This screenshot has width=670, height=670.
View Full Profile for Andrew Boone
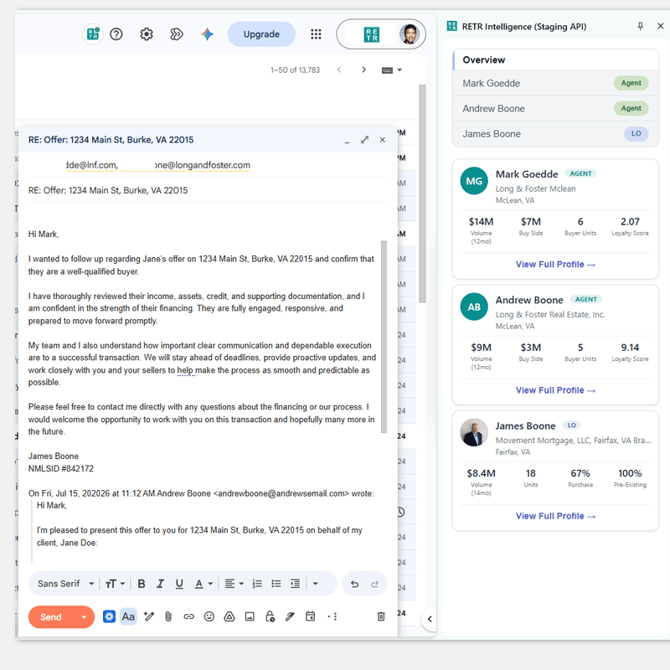click(555, 390)
